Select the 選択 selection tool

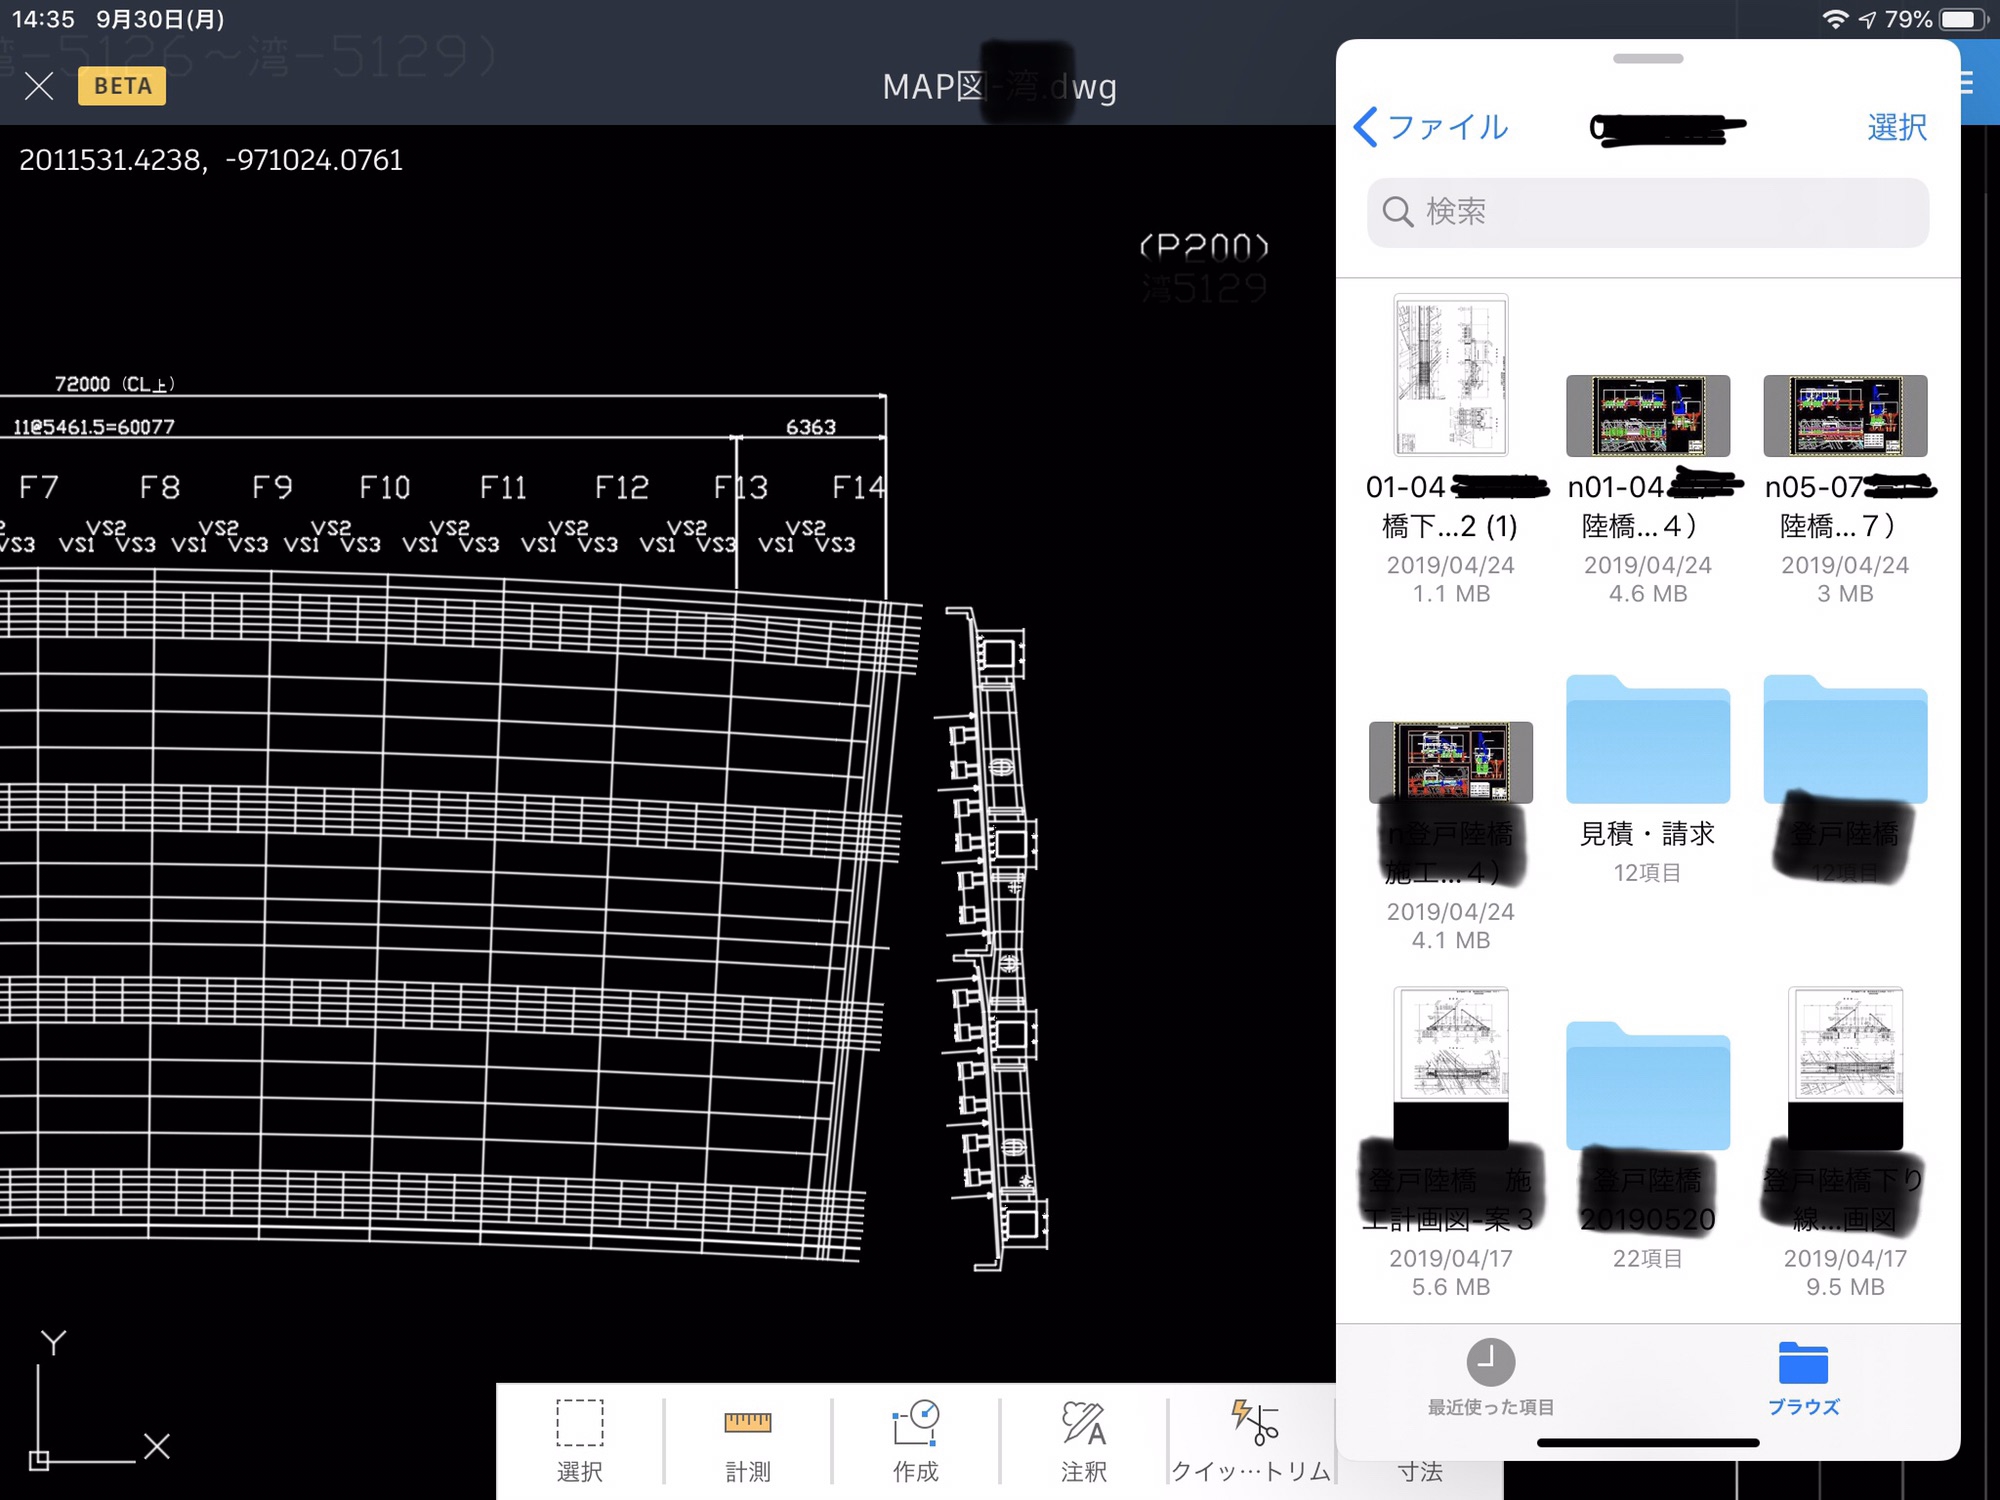580,1440
